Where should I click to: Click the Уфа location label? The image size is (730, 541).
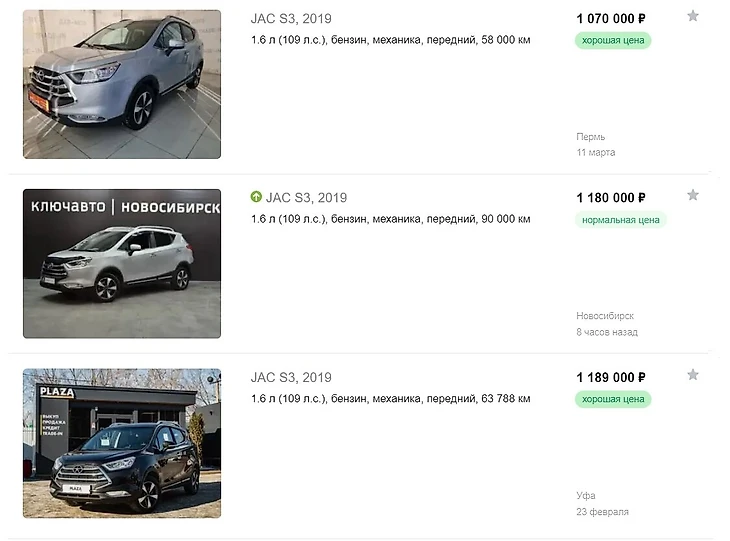[x=586, y=496]
